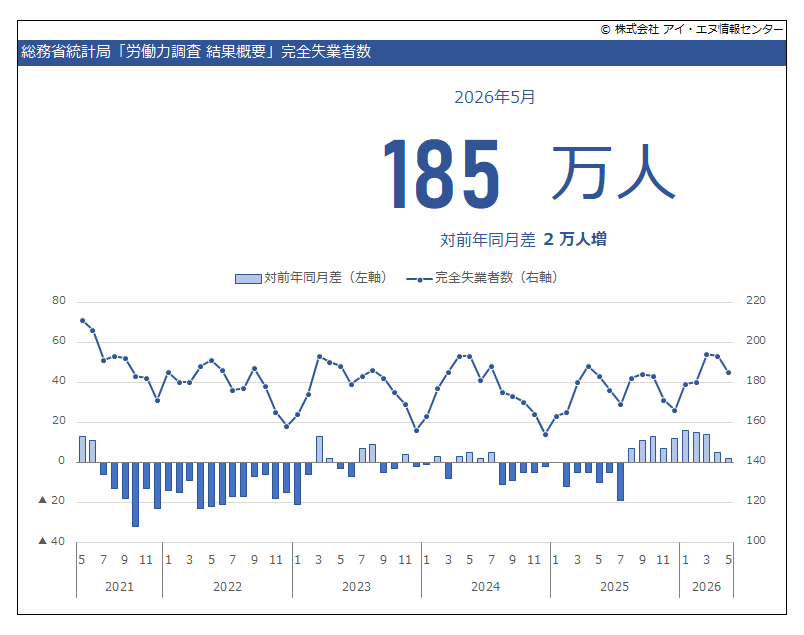The width and height of the screenshot is (804, 635).
Task: Click the date label 2026年5月
Action: (495, 97)
